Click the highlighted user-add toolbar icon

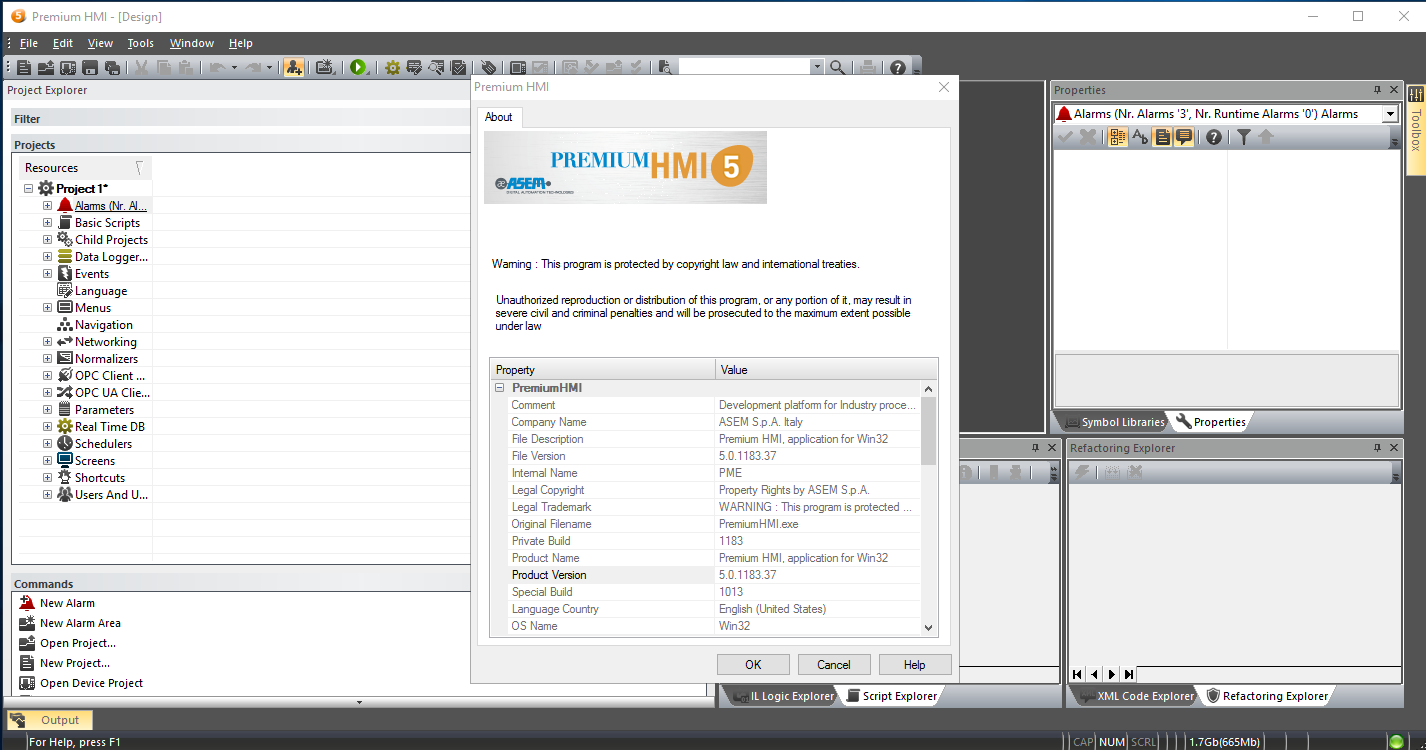293,67
